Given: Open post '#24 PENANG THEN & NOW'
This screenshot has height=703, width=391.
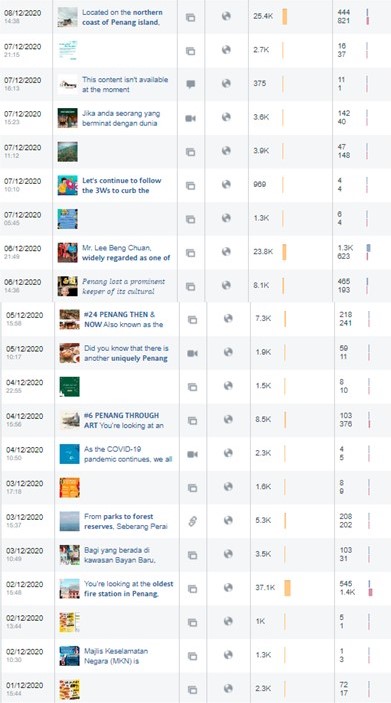Looking at the screenshot, I should tap(123, 319).
